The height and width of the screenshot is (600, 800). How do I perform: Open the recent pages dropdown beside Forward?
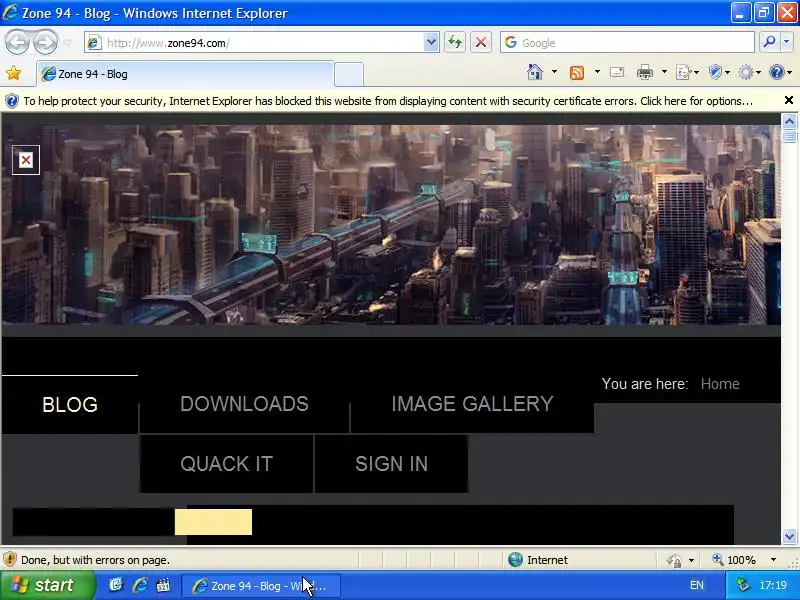[x=68, y=43]
